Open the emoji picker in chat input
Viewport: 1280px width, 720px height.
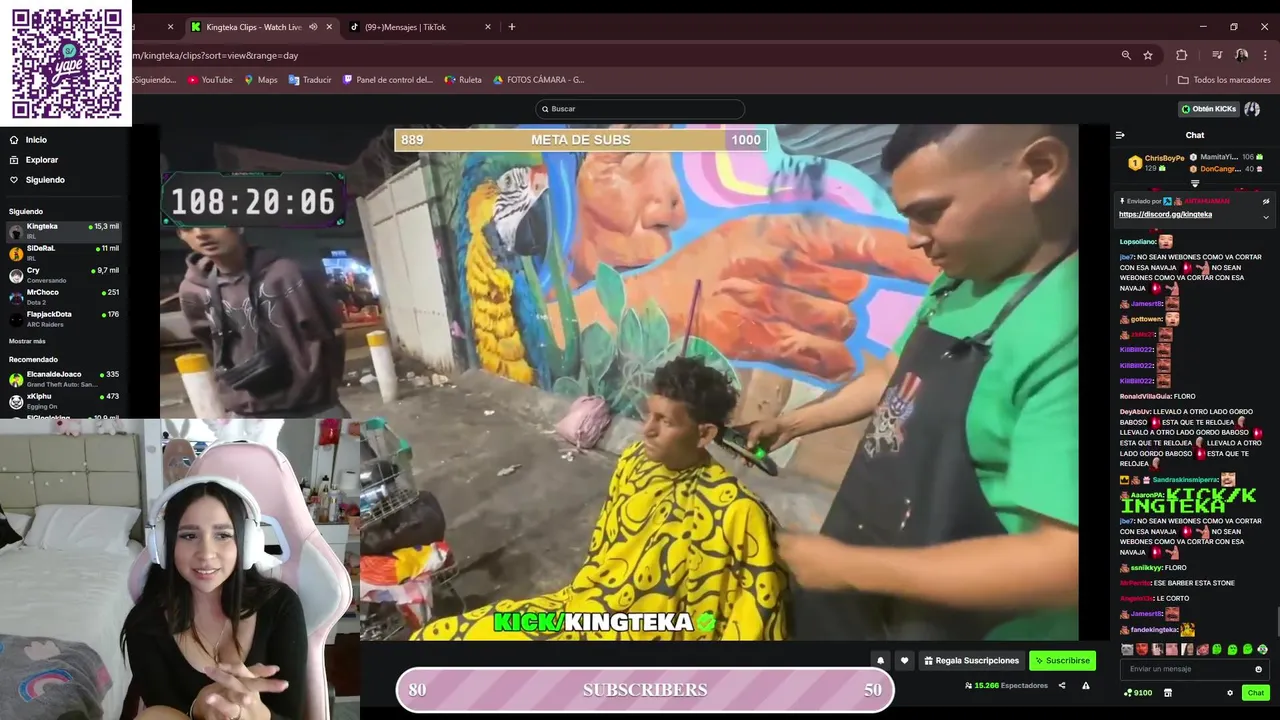(1258, 669)
